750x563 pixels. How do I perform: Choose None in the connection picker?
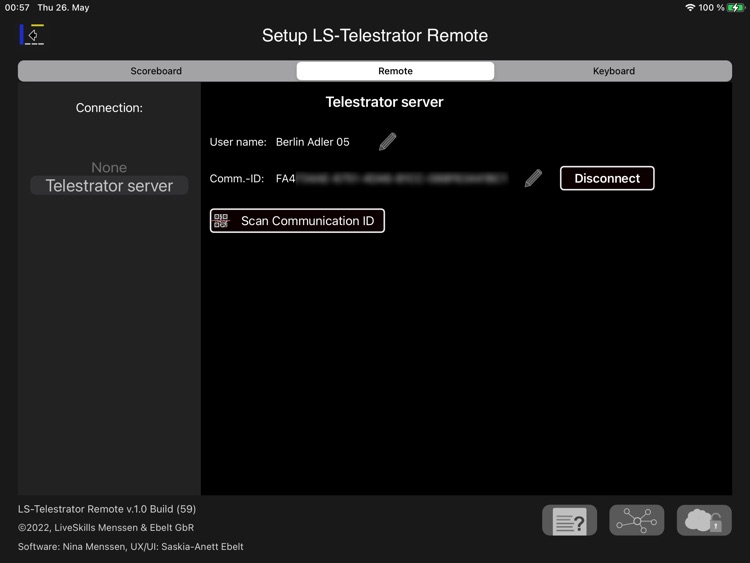tap(109, 167)
